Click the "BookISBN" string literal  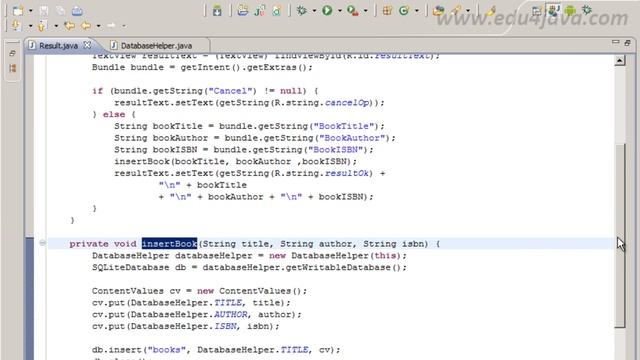coord(335,150)
